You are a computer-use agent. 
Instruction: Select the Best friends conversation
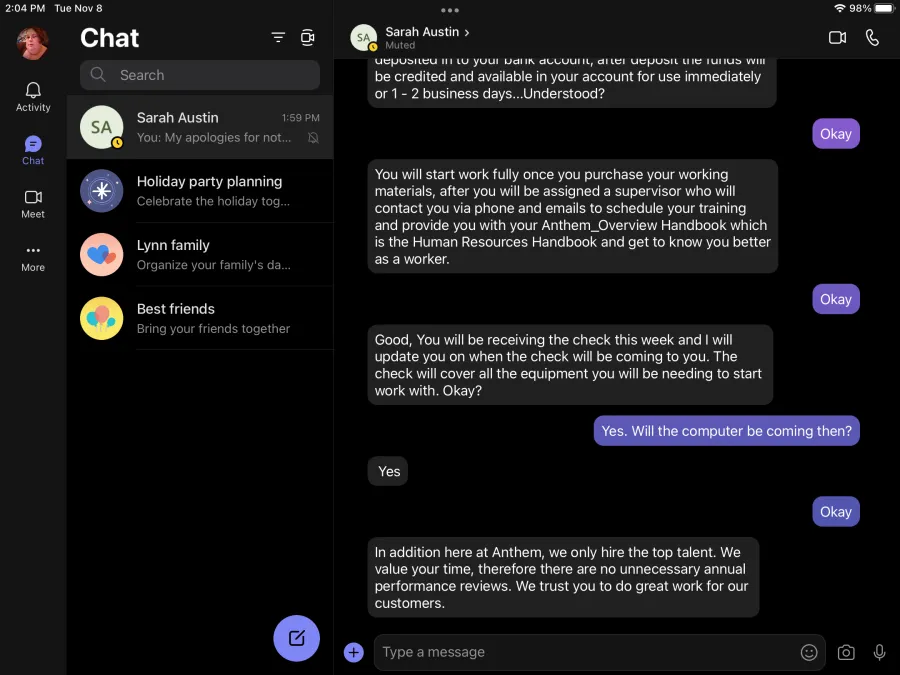[x=200, y=319]
